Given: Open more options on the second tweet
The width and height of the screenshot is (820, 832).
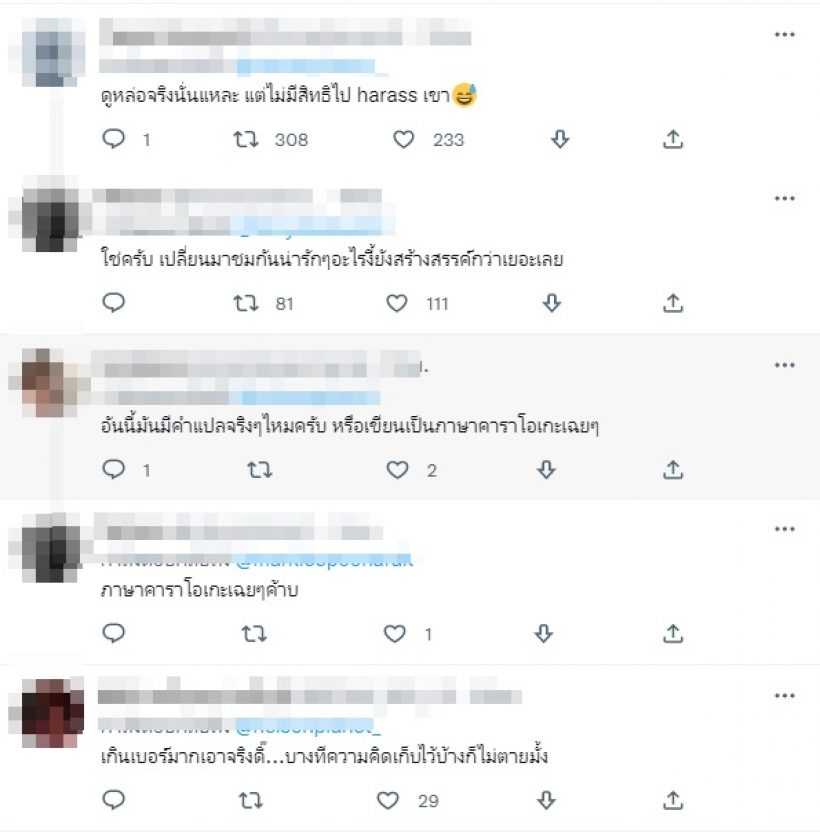Looking at the screenshot, I should 784,198.
